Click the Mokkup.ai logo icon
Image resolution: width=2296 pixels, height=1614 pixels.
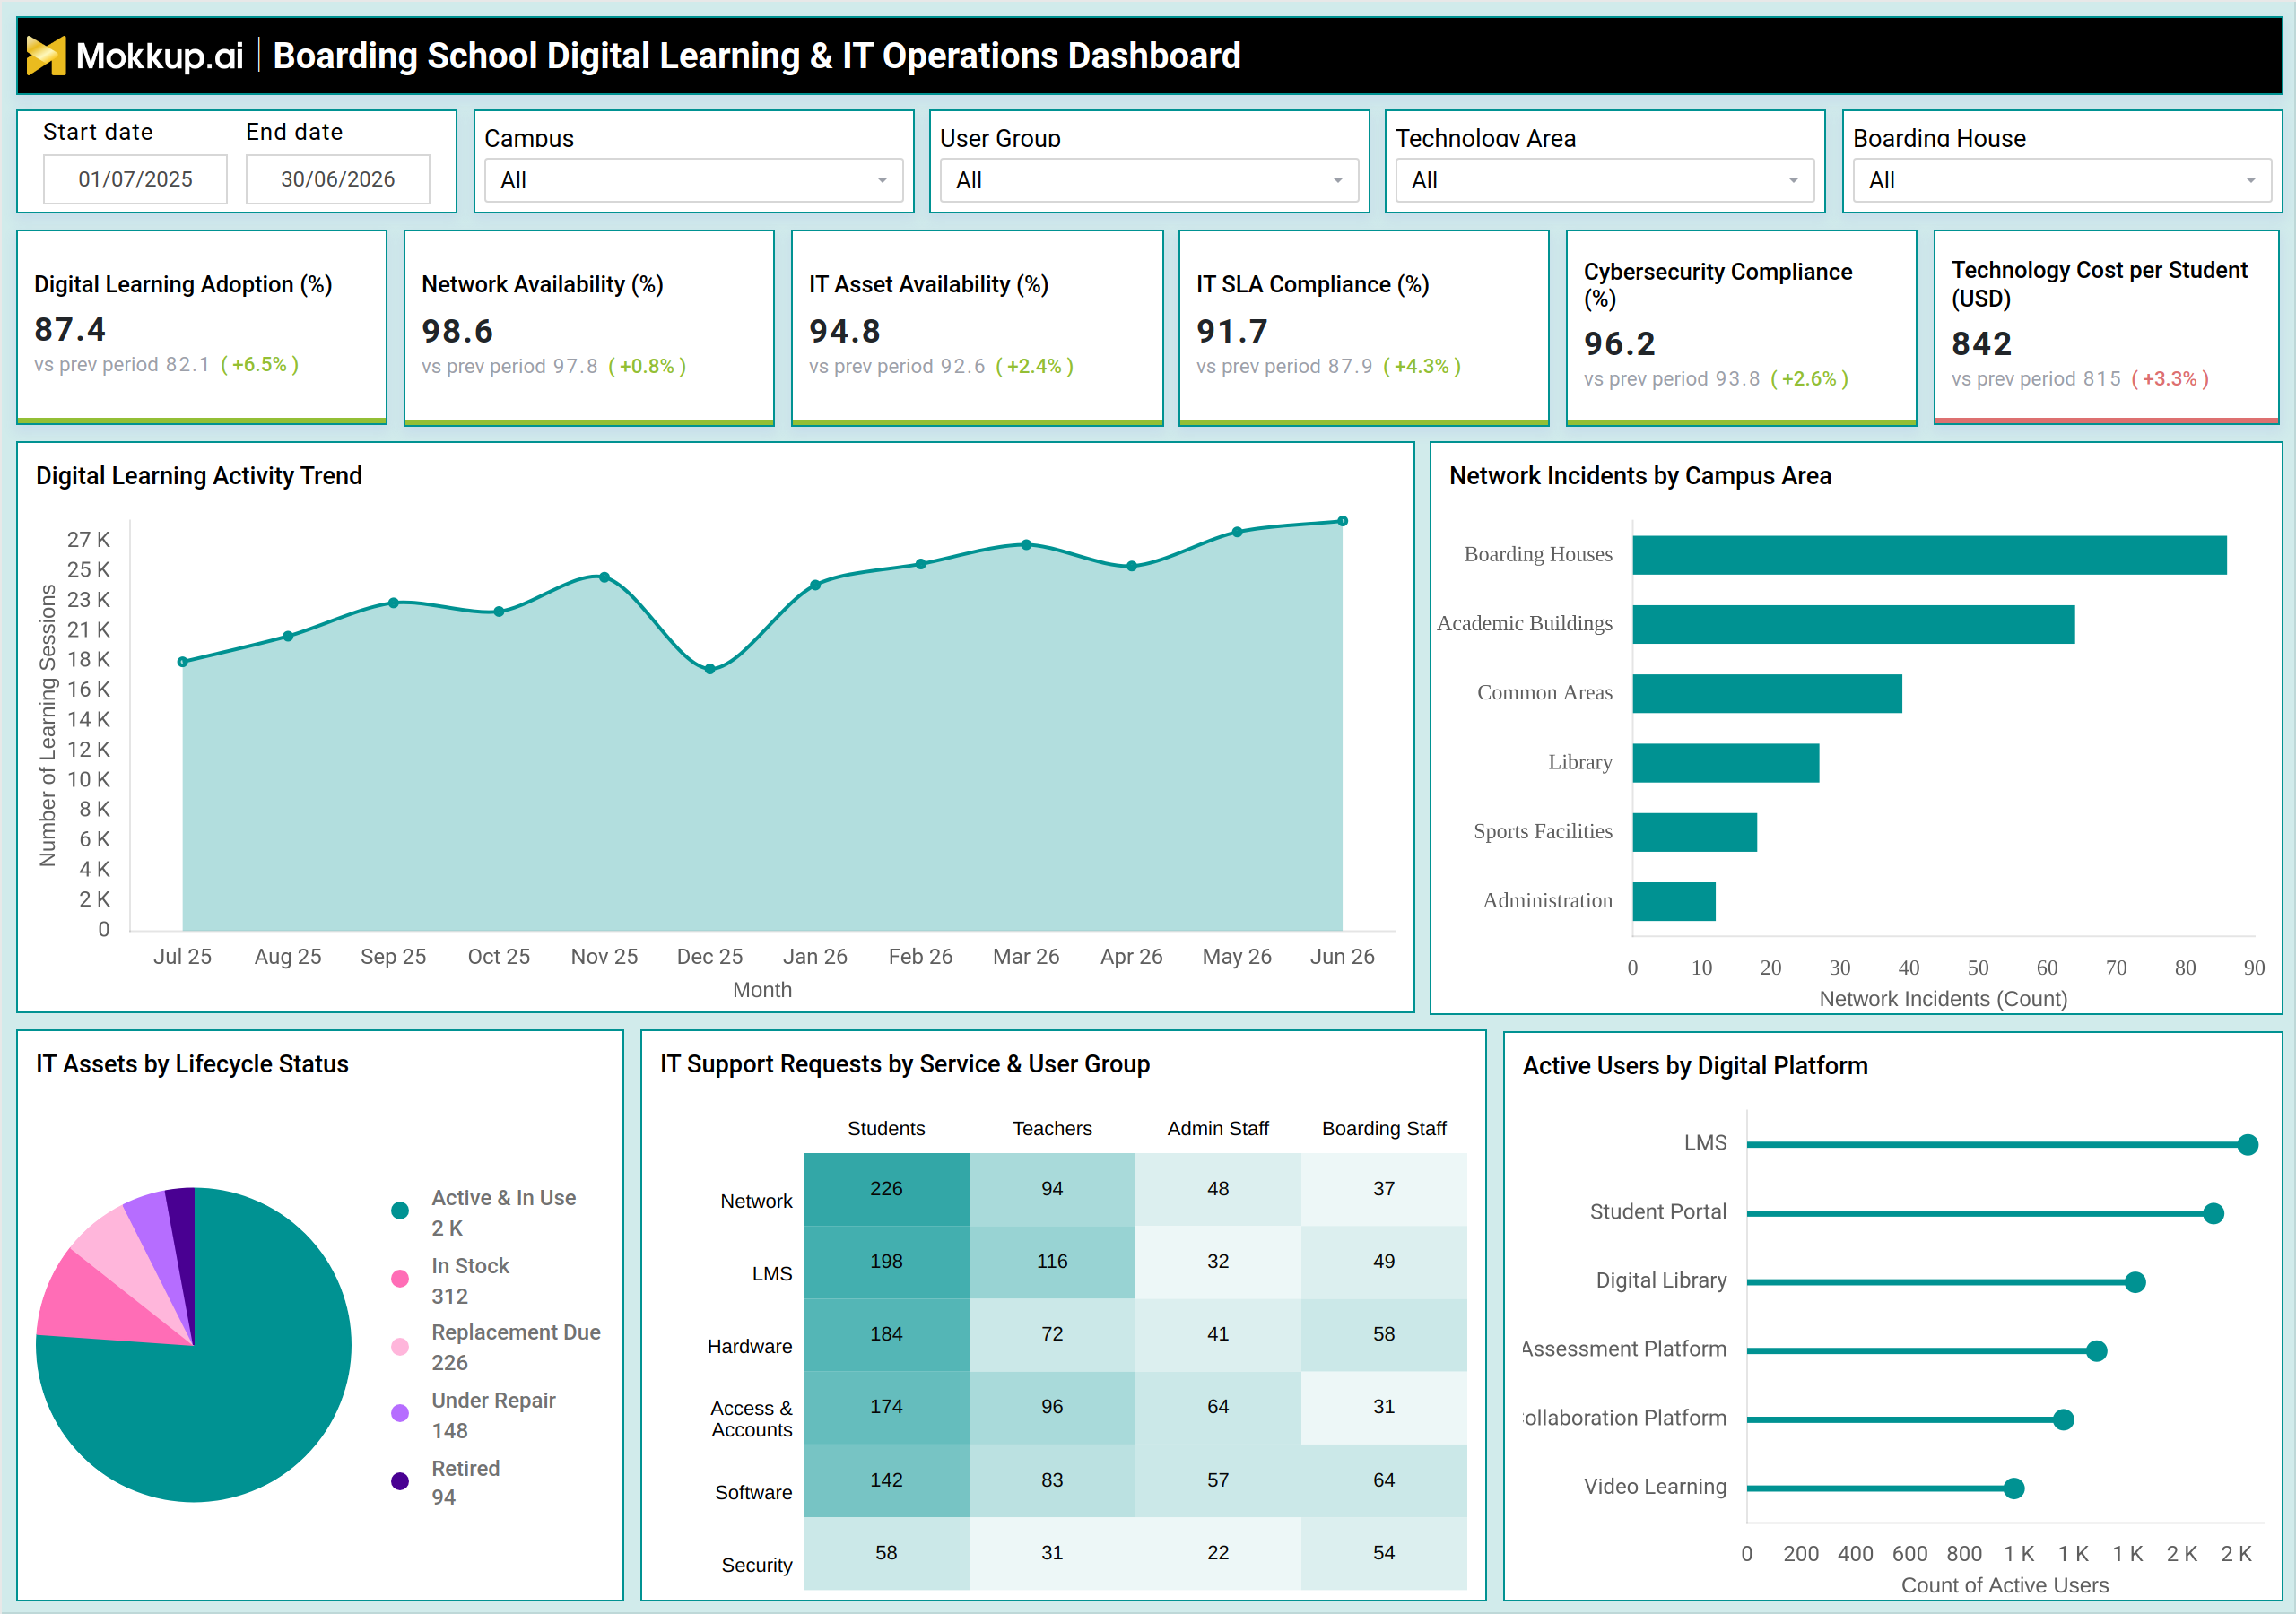click(46, 55)
